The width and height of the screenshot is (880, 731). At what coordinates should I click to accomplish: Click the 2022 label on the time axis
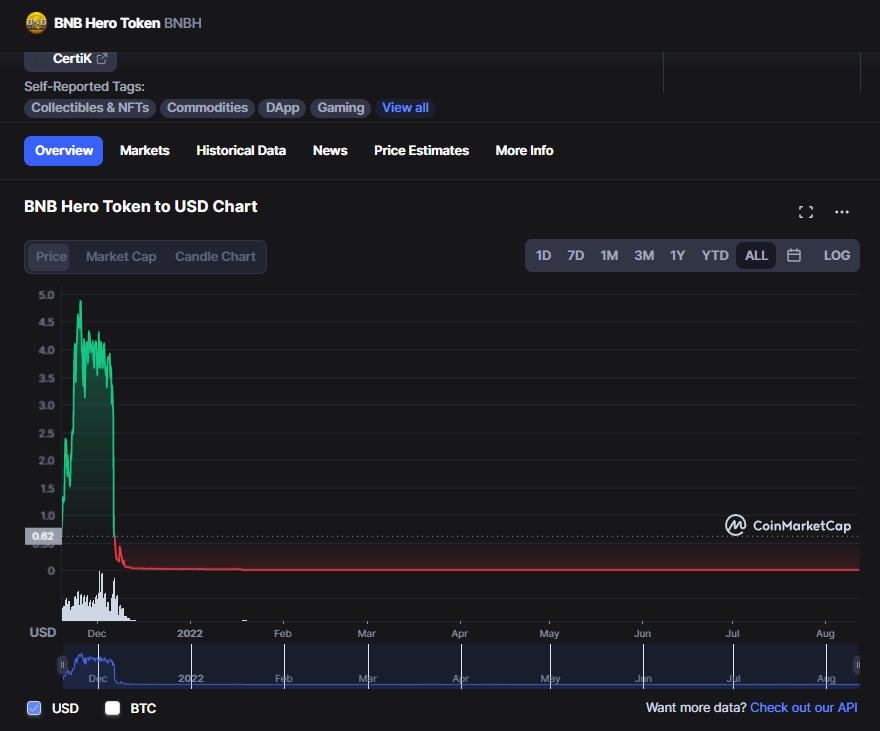pos(190,633)
